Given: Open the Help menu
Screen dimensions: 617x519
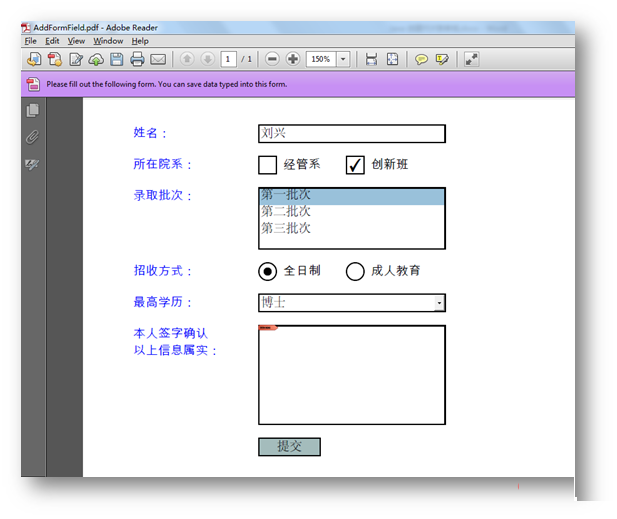Looking at the screenshot, I should pyautogui.click(x=140, y=41).
